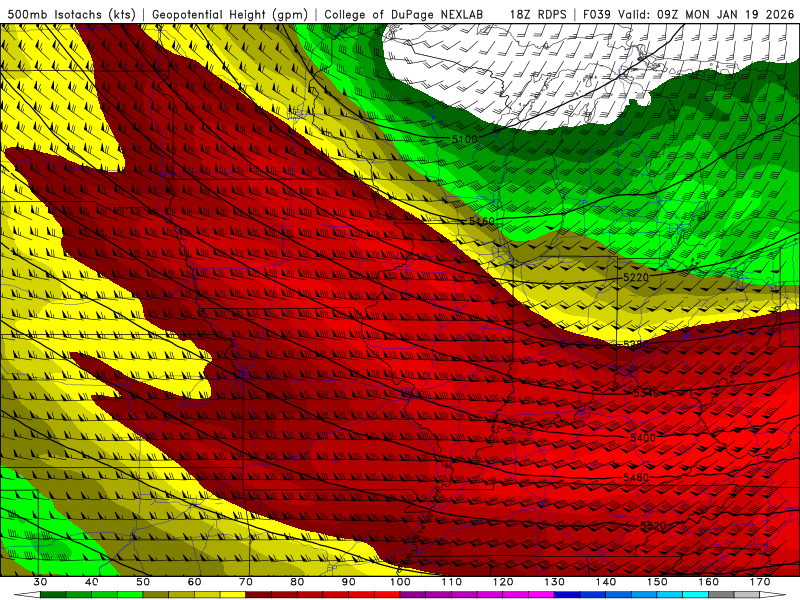Click the 160 value on the color scale
Screen dimensions: 800x600
coord(709,582)
